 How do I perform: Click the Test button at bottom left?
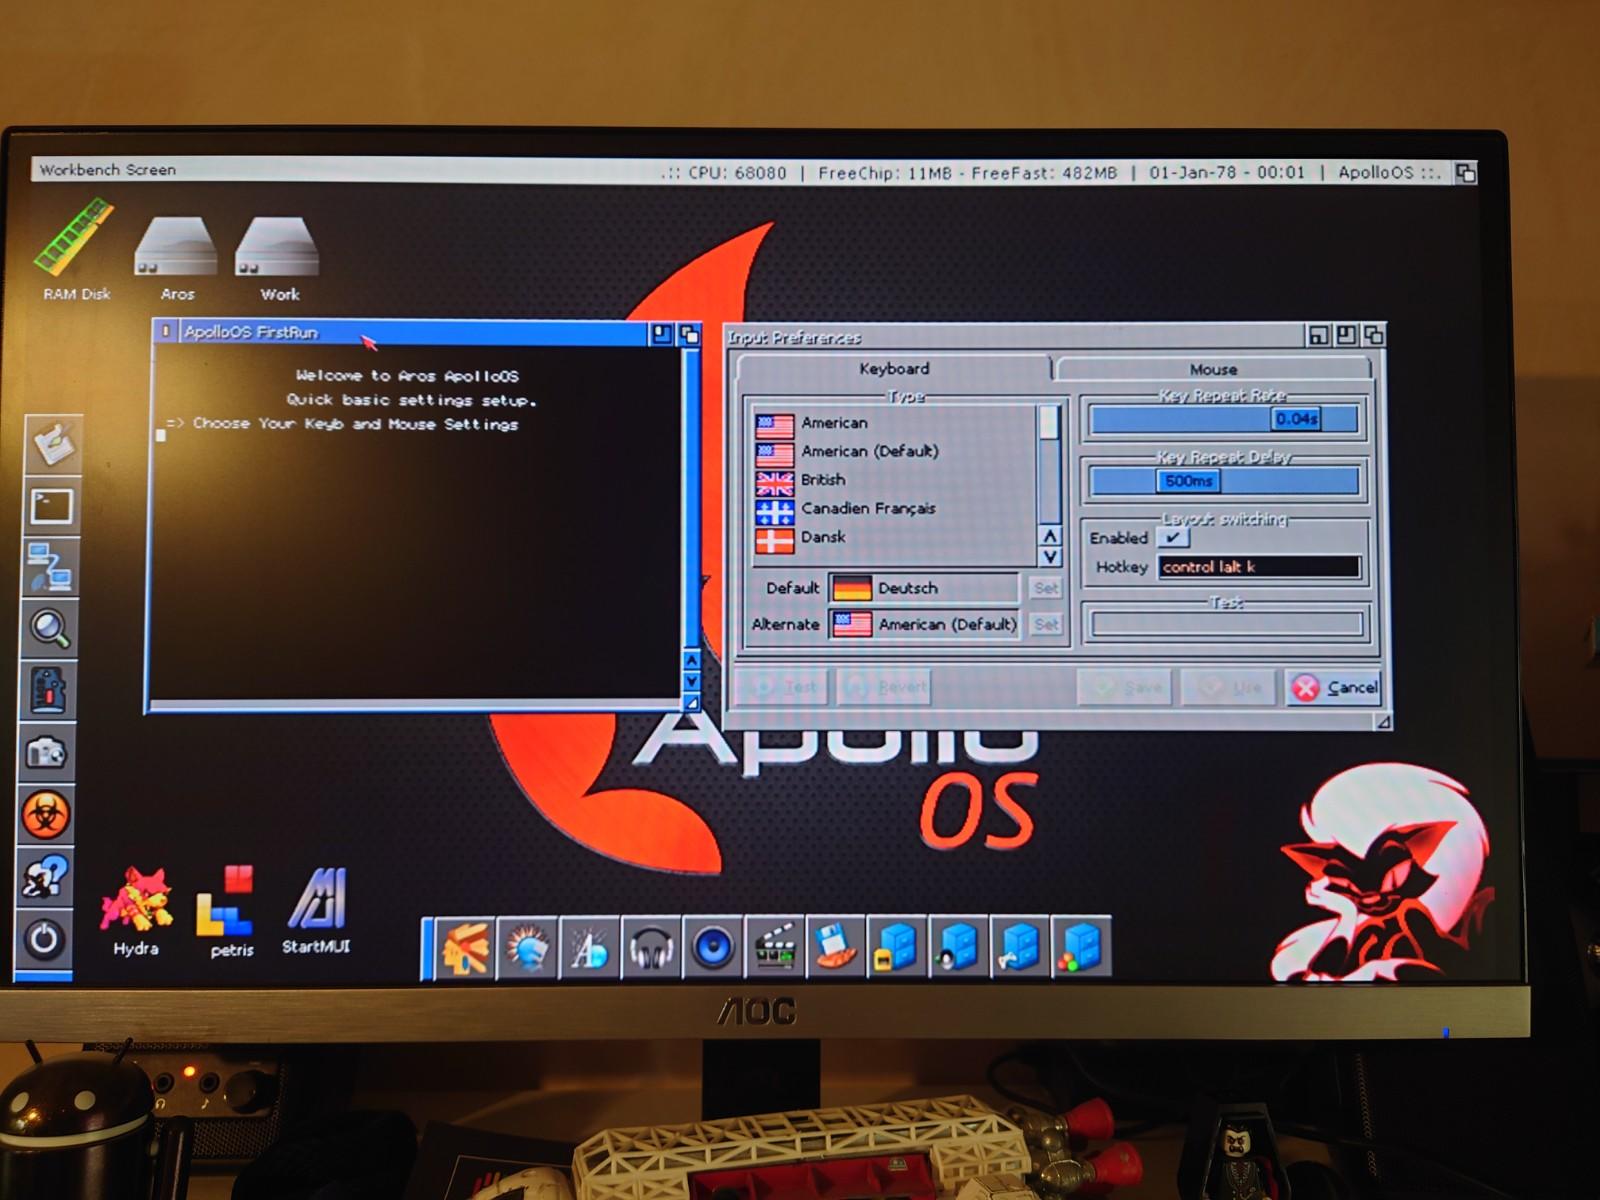tap(784, 687)
